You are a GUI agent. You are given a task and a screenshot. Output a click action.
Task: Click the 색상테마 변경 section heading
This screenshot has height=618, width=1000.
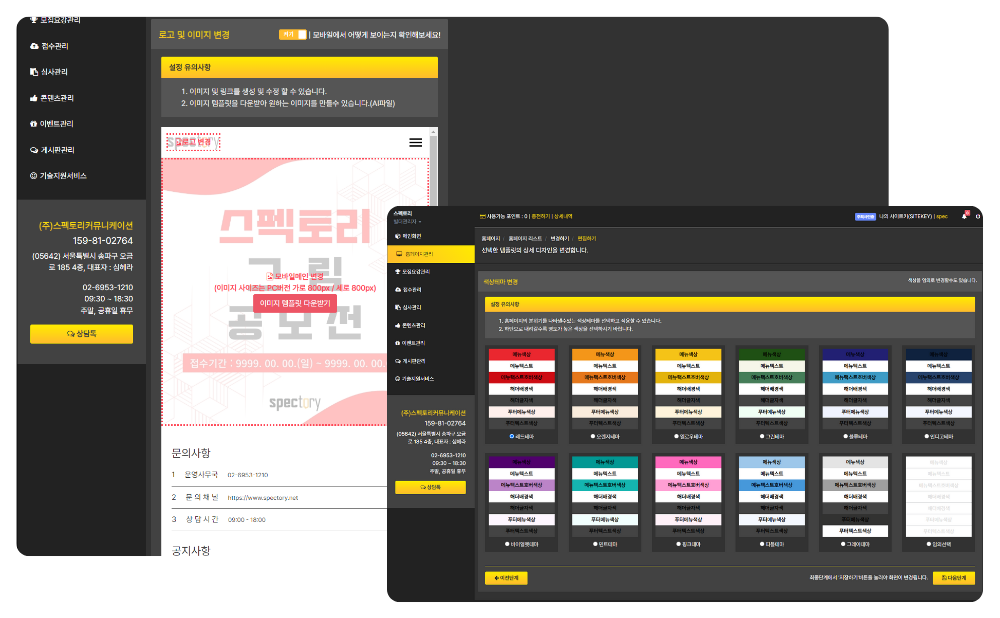point(500,282)
